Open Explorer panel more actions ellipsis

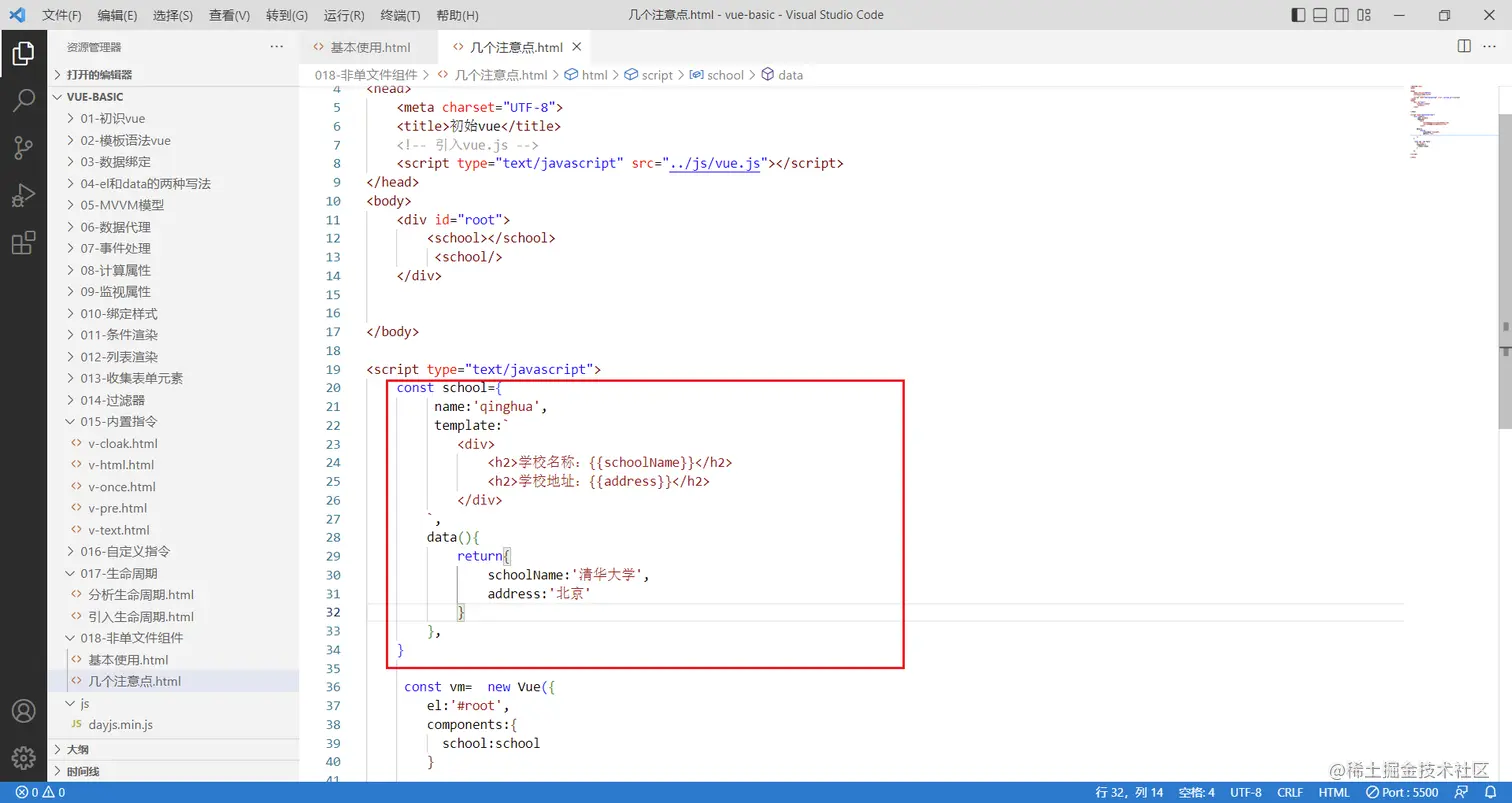(277, 47)
